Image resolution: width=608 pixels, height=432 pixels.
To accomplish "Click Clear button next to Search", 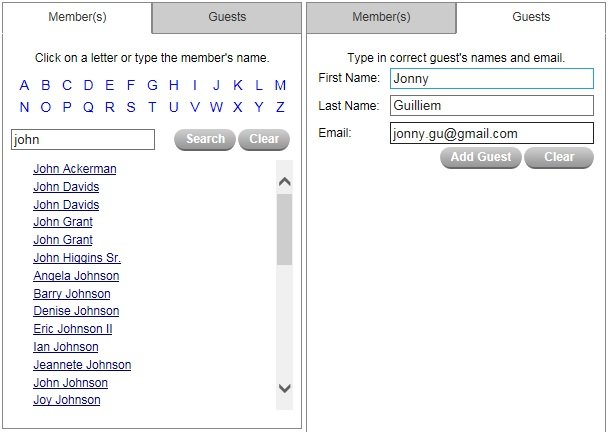I will pyautogui.click(x=264, y=139).
